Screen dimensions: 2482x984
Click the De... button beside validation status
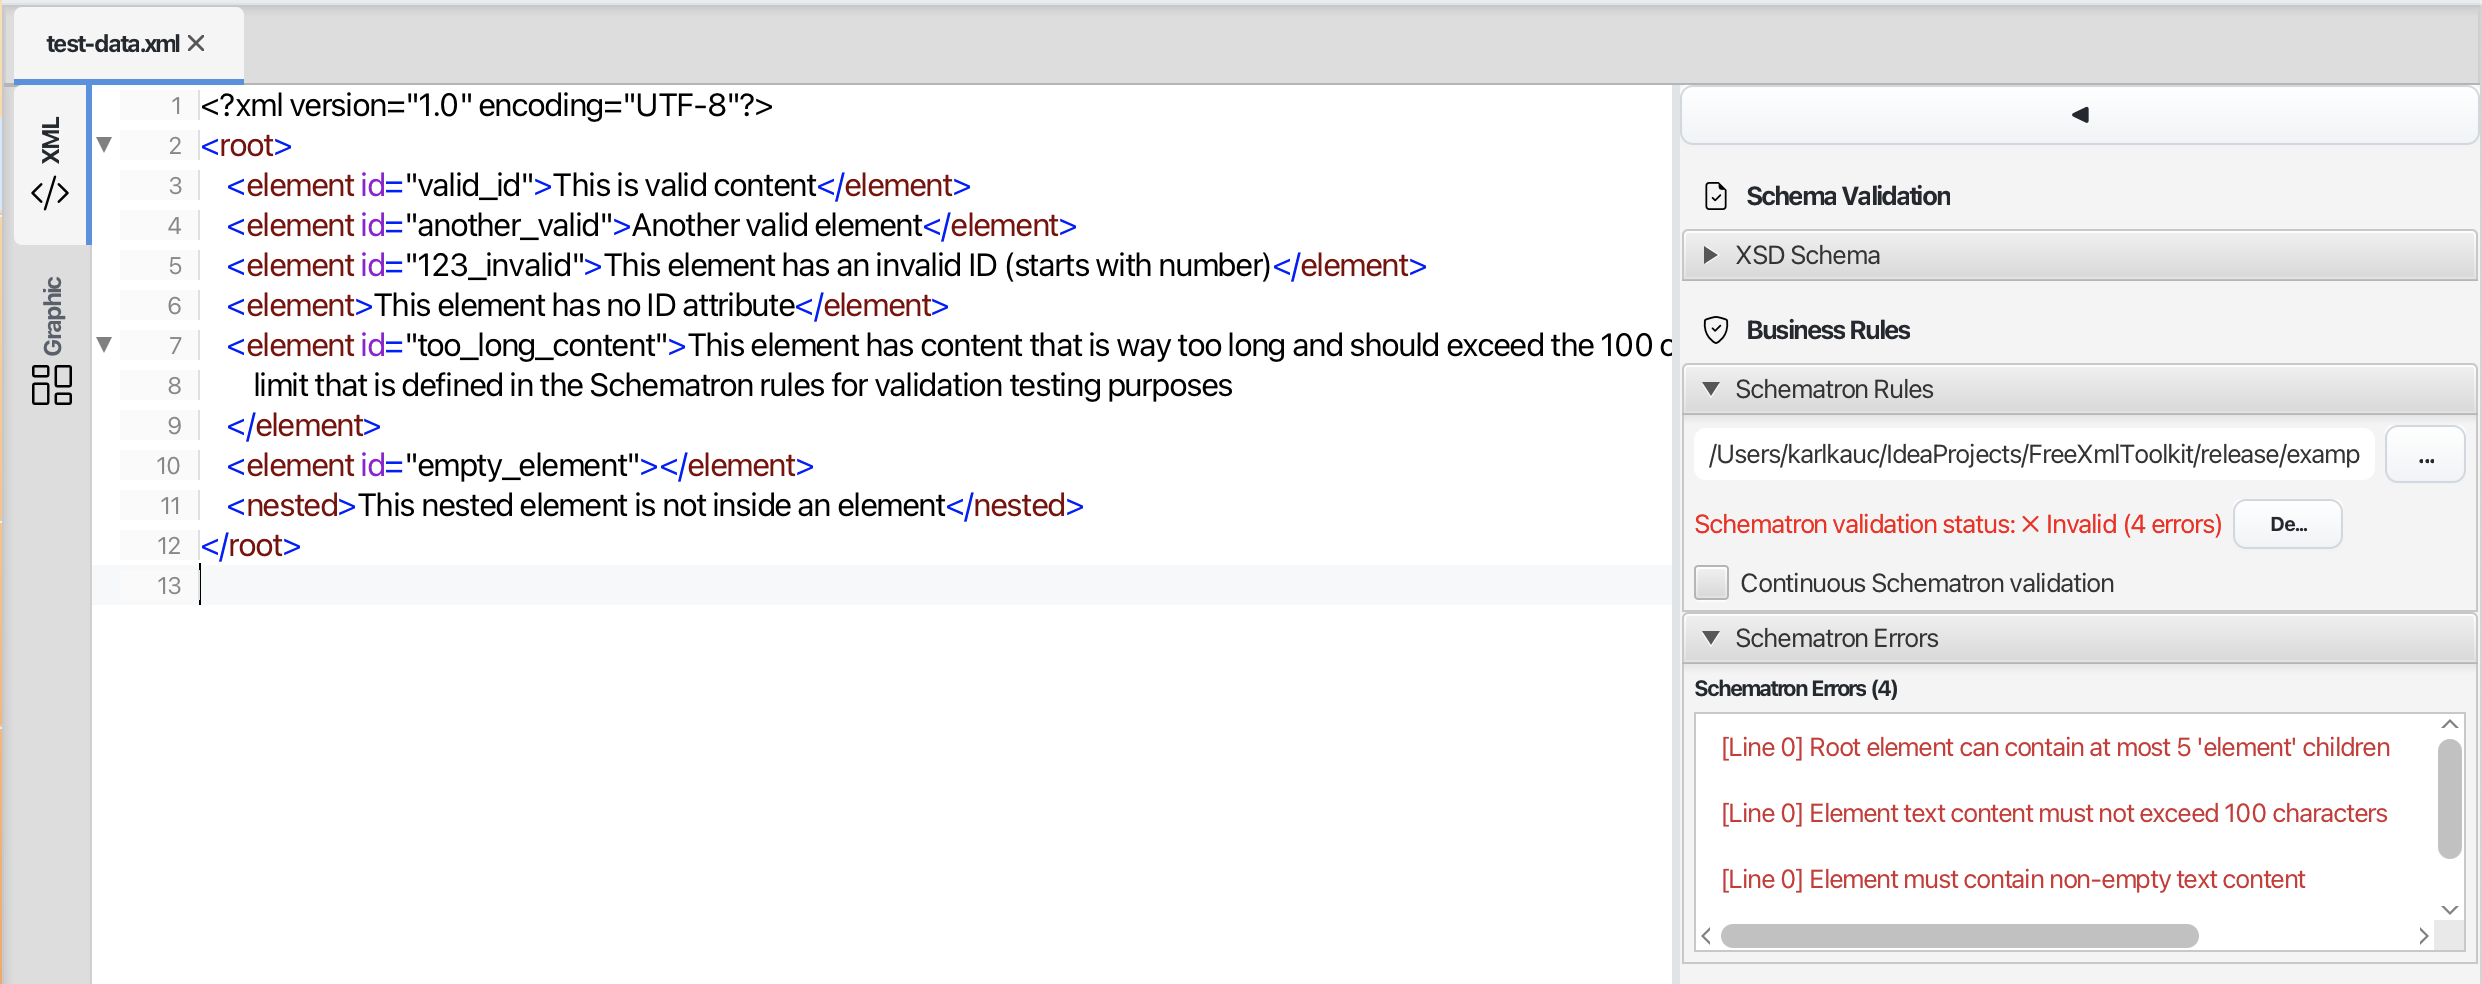click(2288, 524)
